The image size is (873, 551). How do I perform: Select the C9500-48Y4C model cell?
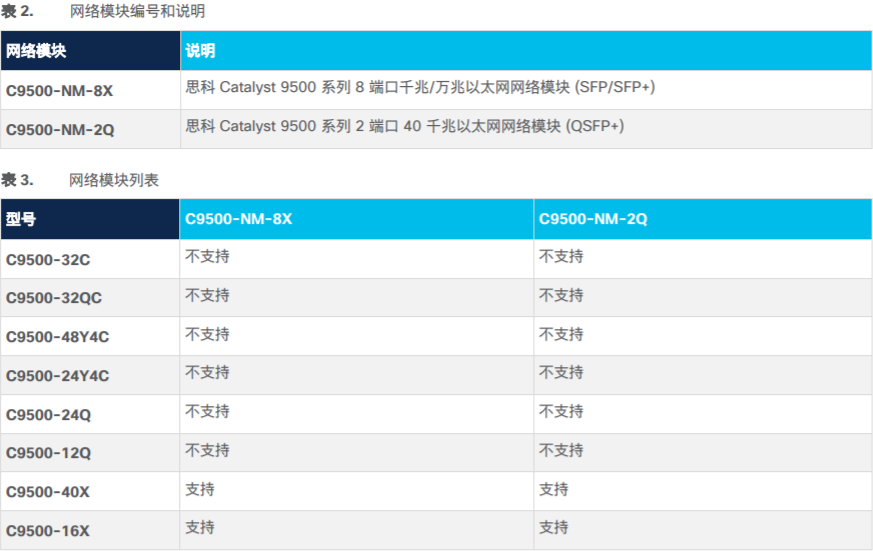click(90, 337)
